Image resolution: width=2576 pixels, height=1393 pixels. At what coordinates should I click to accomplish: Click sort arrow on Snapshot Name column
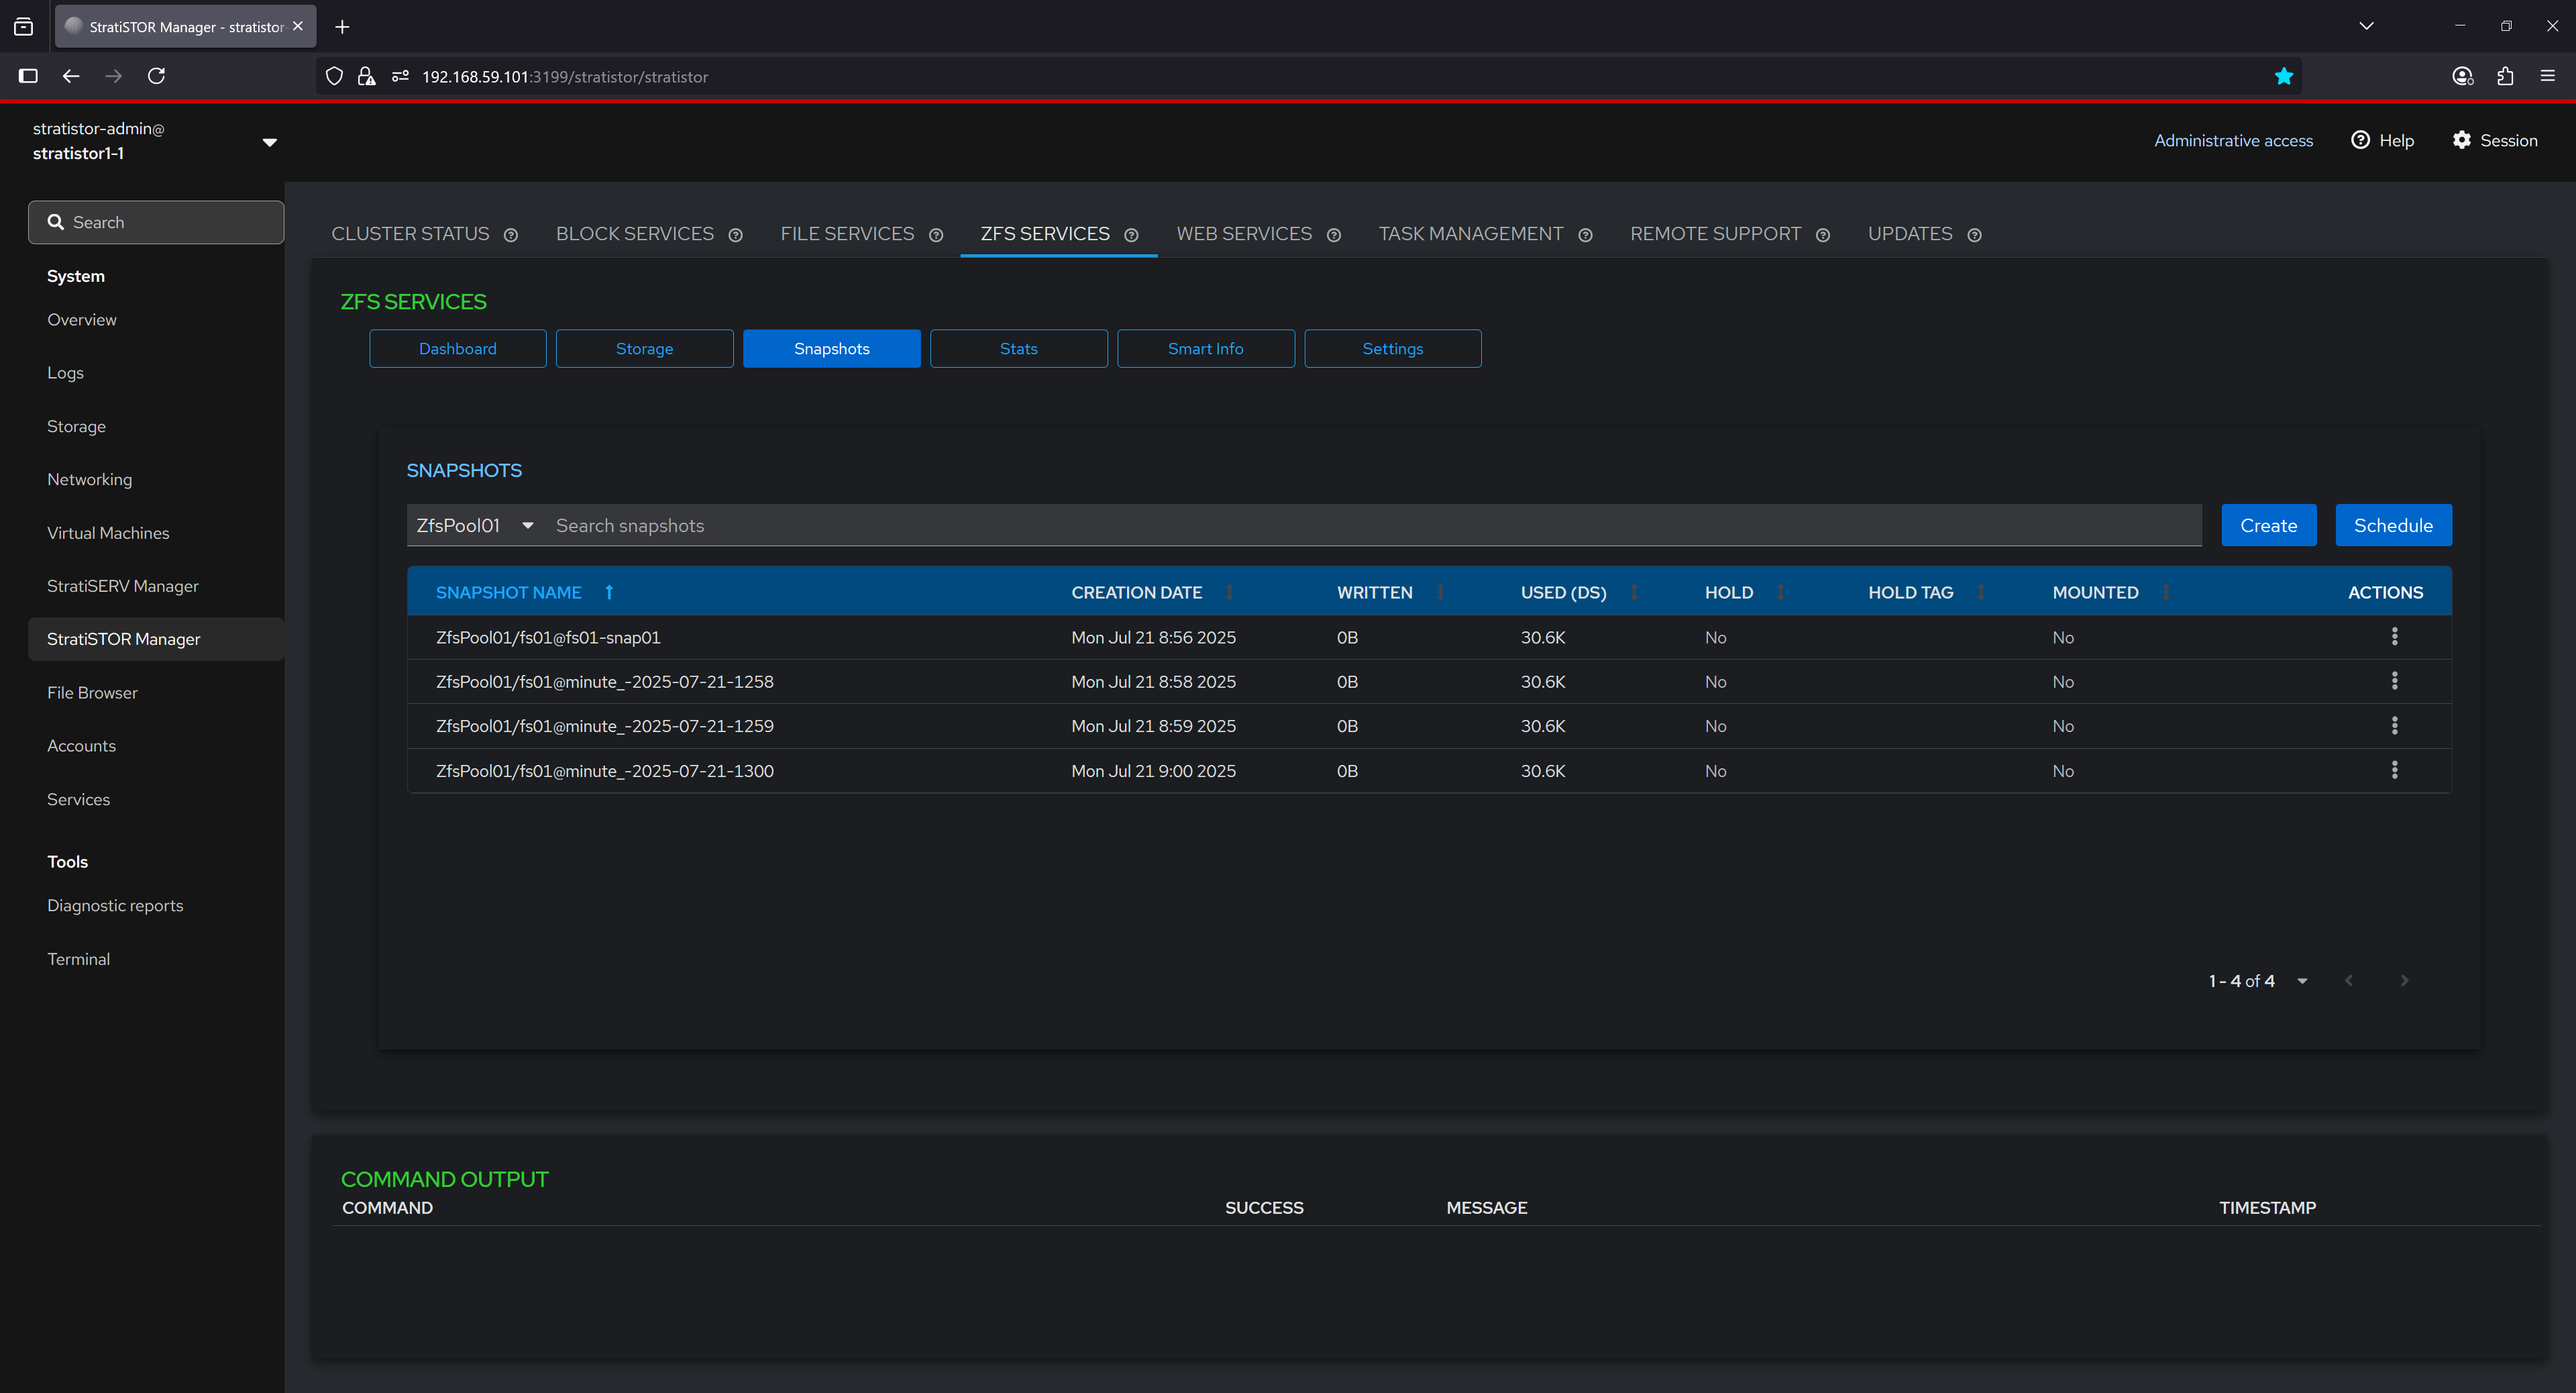609,592
